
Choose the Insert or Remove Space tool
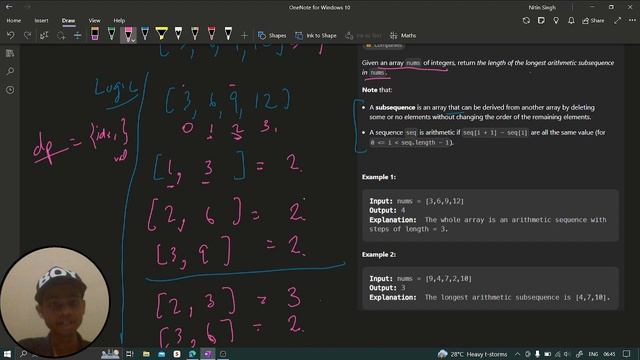pos(78,36)
